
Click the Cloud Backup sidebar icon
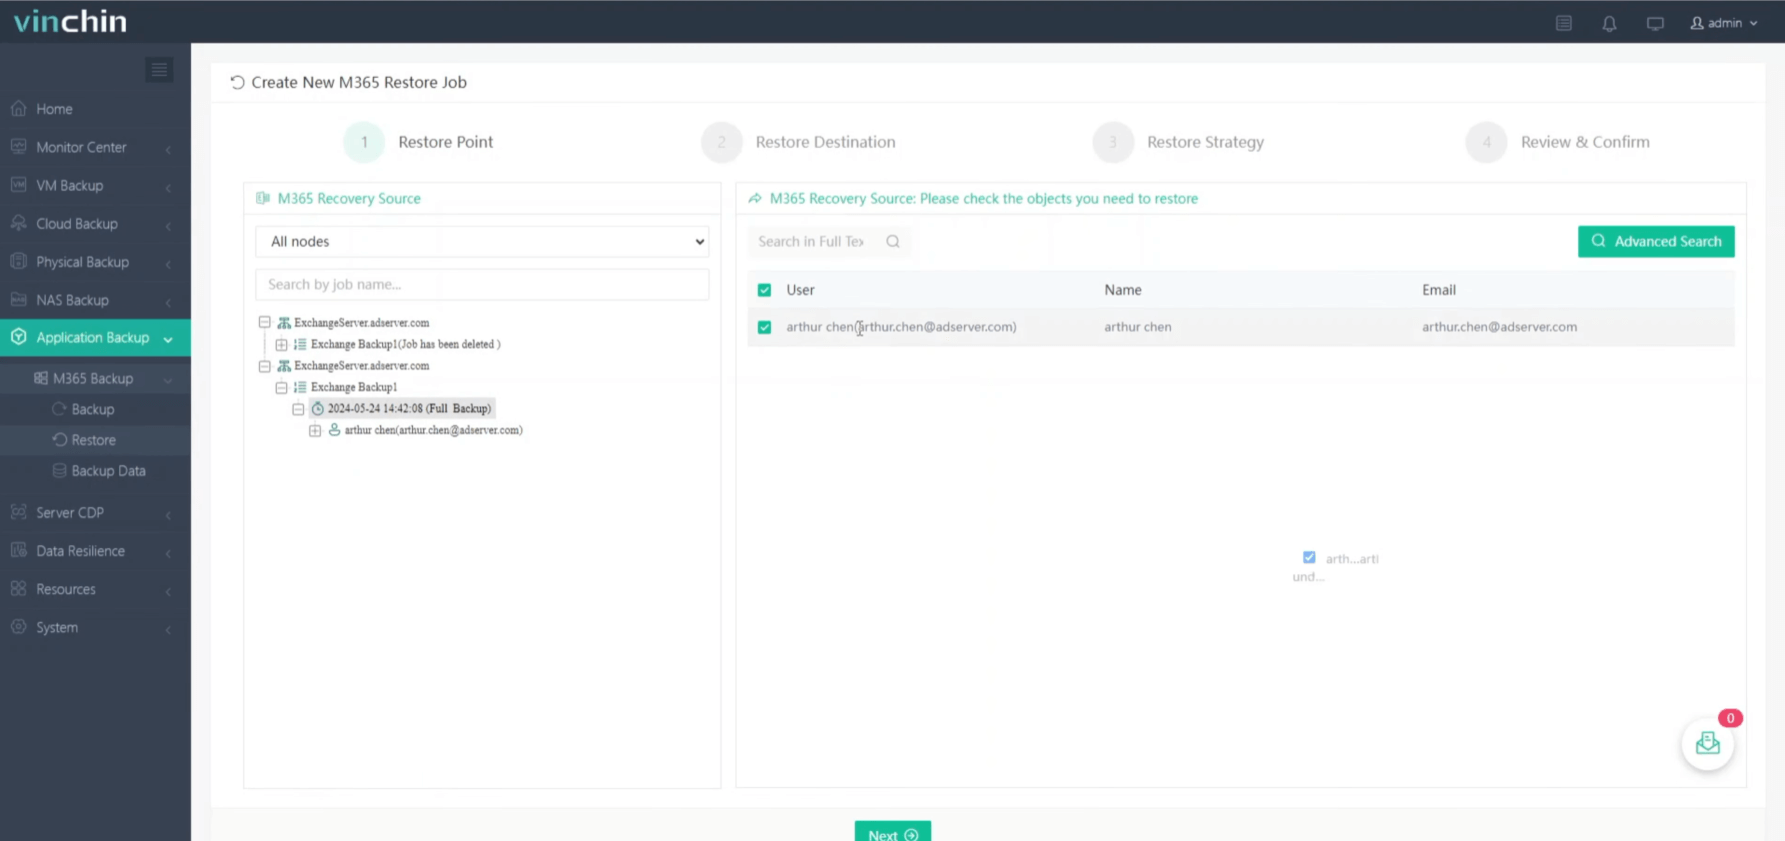click(x=19, y=223)
